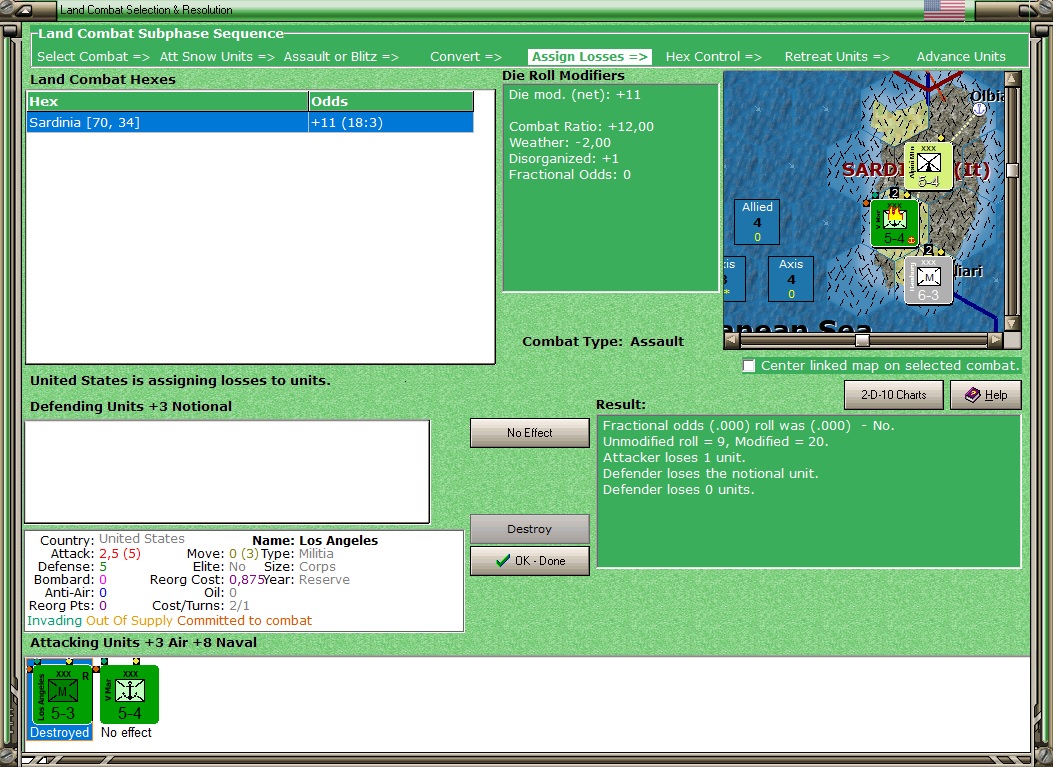Click the United States flag icon
1053x767 pixels.
[944, 10]
